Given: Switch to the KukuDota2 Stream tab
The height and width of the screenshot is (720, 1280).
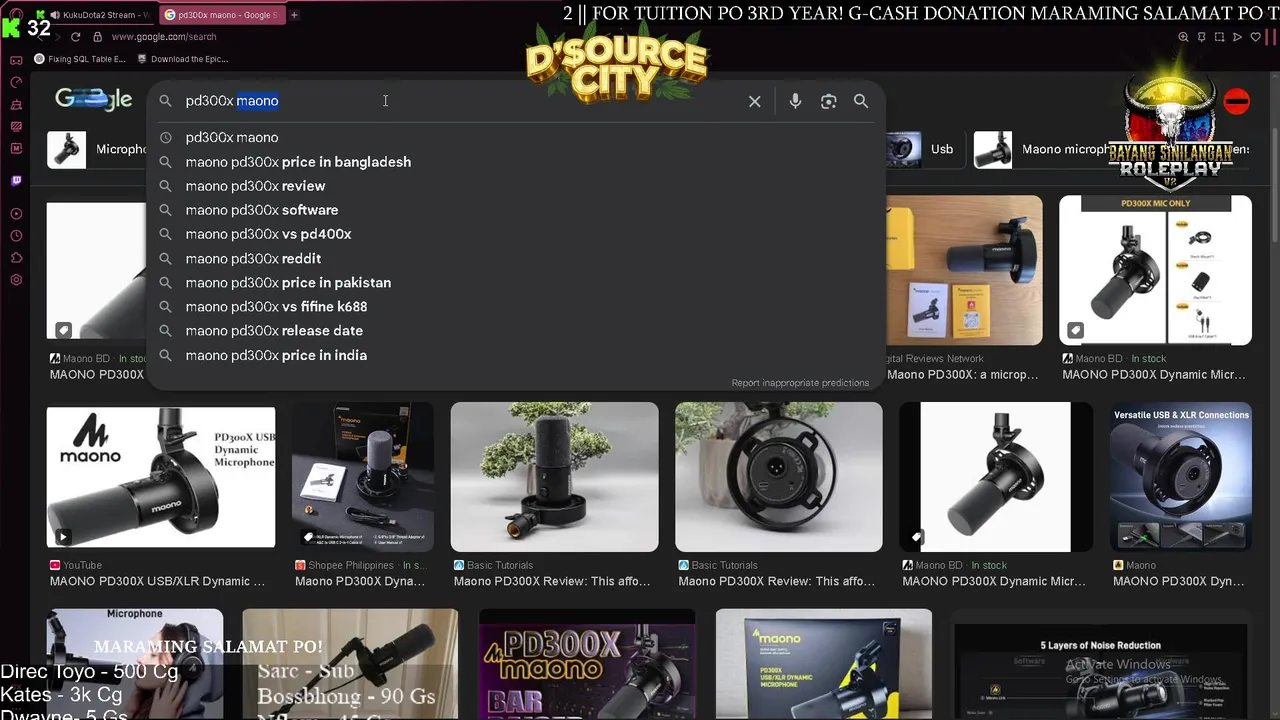Looking at the screenshot, I should [x=94, y=15].
